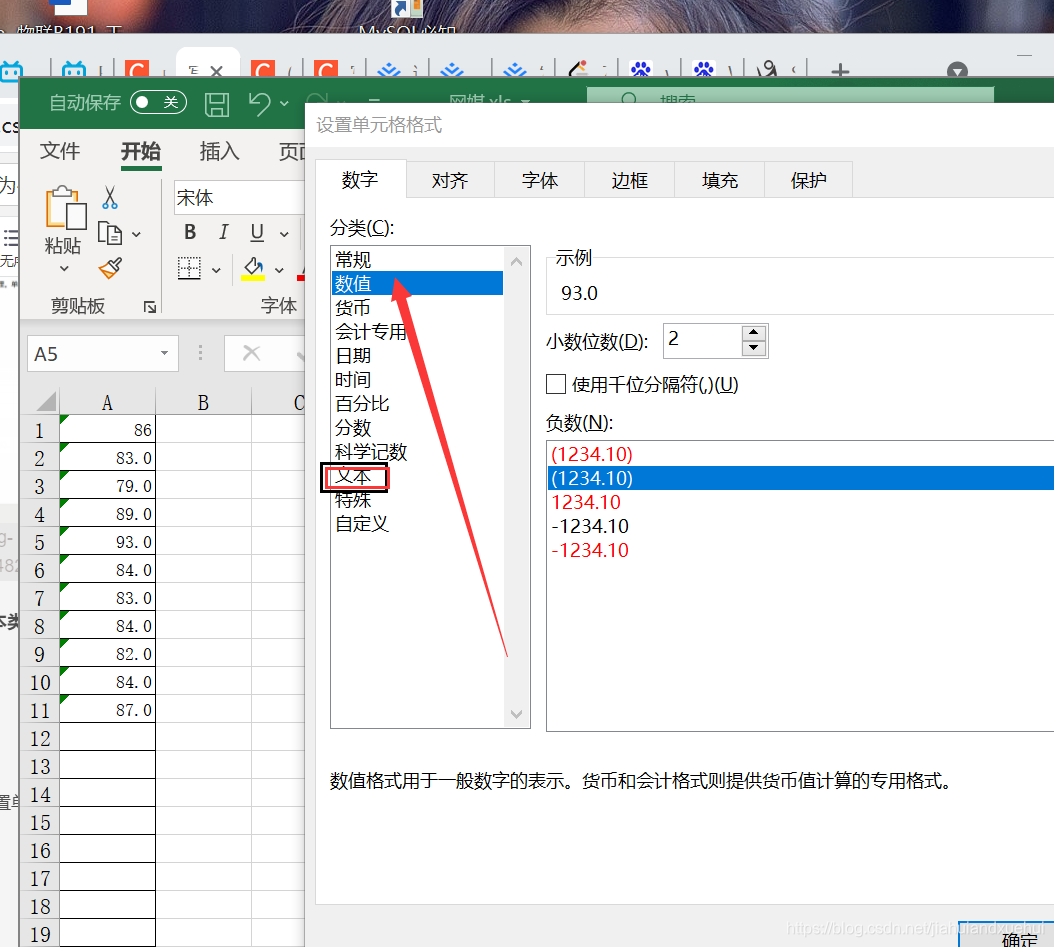Click the cell Borders icon
This screenshot has width=1054, height=947.
[189, 267]
